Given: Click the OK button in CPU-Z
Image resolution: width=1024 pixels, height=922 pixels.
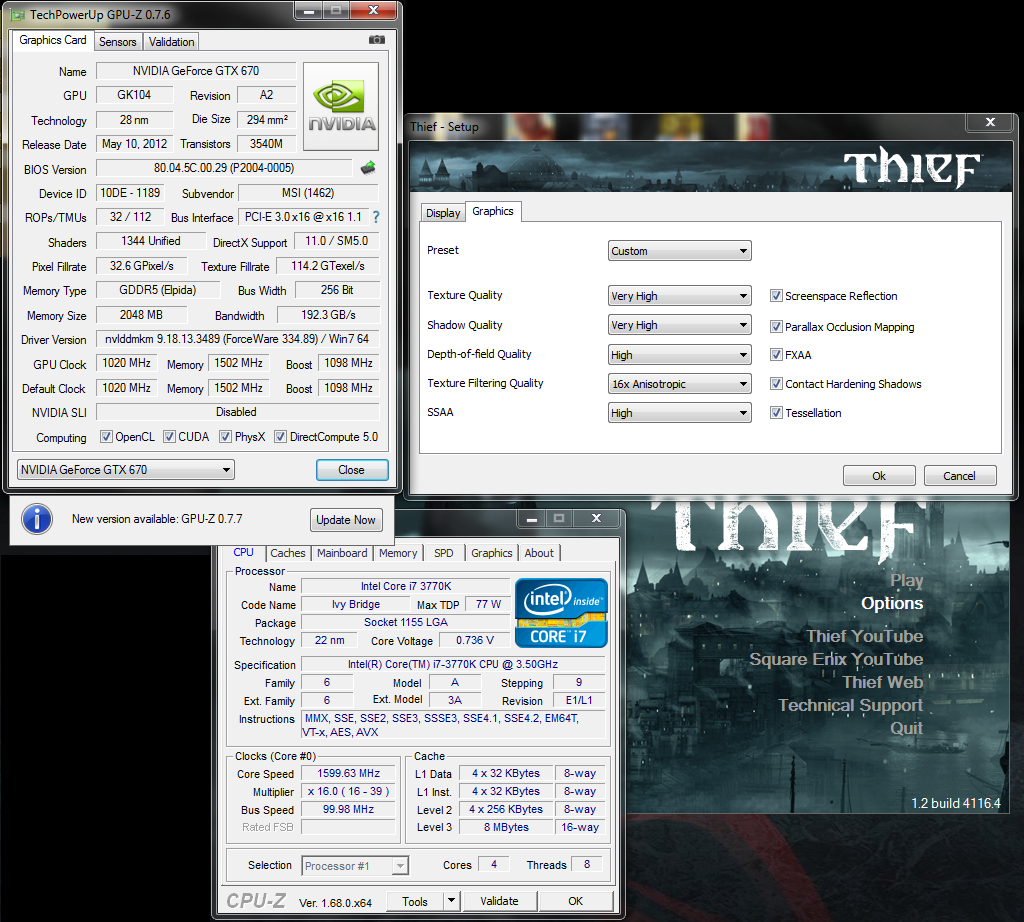Looking at the screenshot, I should pyautogui.click(x=575, y=901).
